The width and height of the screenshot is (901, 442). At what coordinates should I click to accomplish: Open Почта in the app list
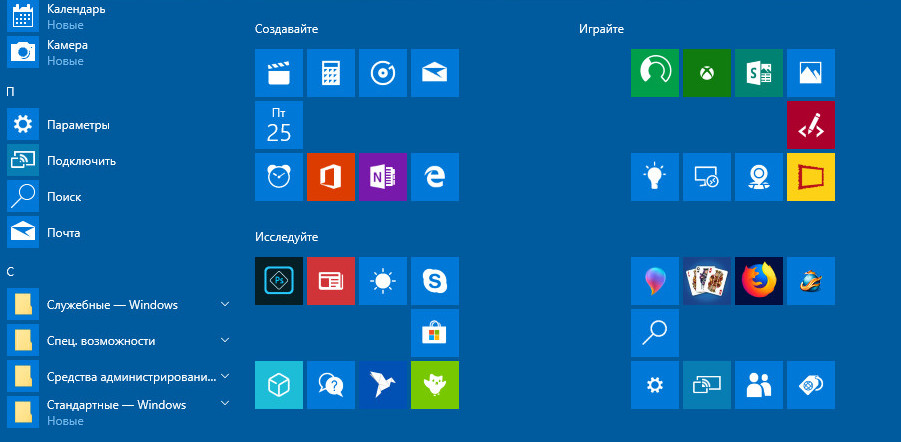(119, 232)
